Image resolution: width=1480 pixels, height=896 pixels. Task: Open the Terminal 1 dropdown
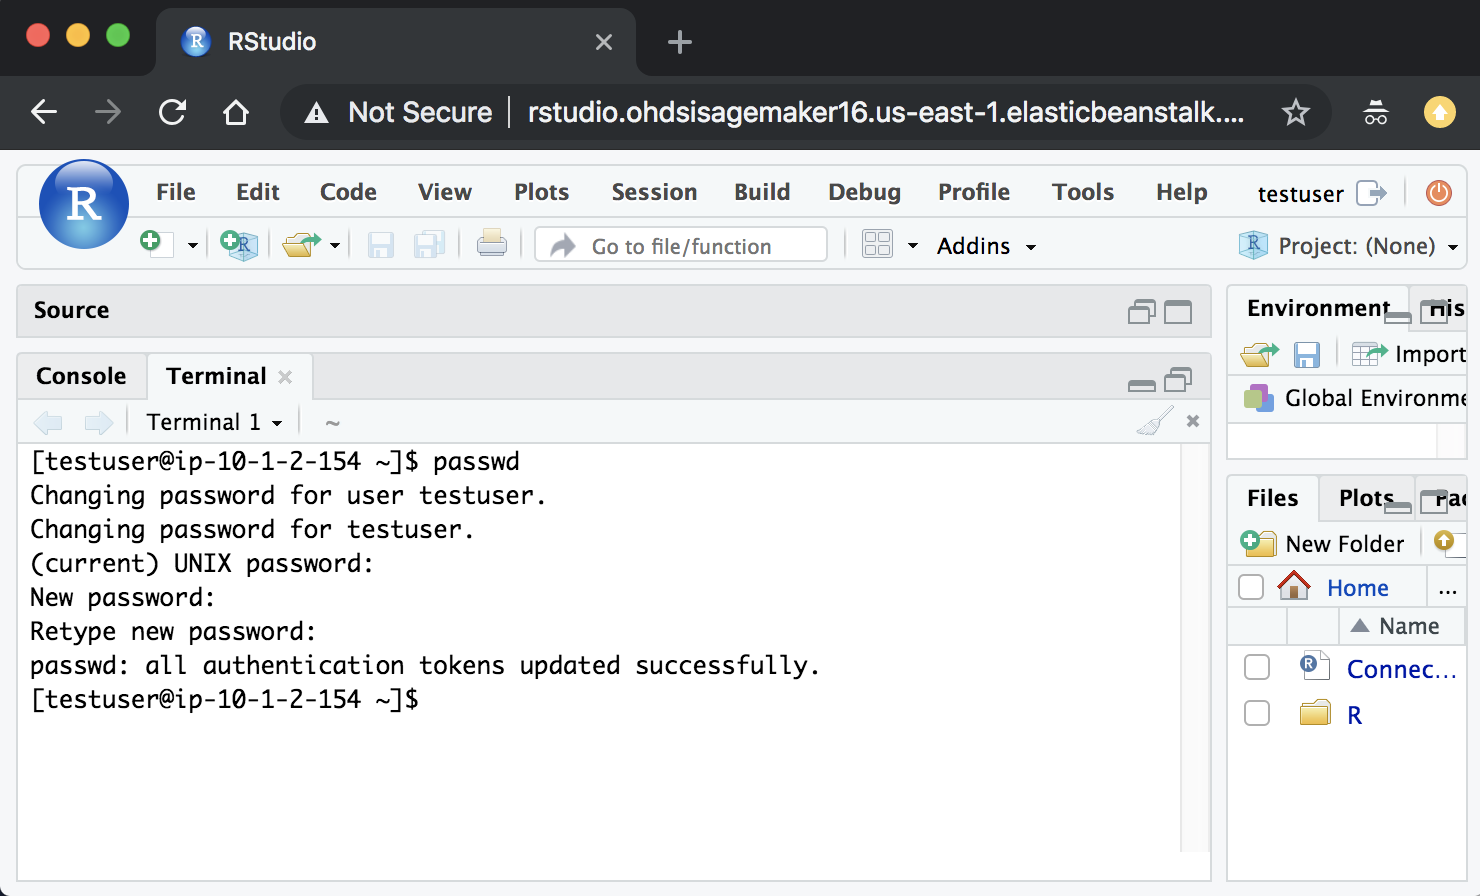pos(214,422)
